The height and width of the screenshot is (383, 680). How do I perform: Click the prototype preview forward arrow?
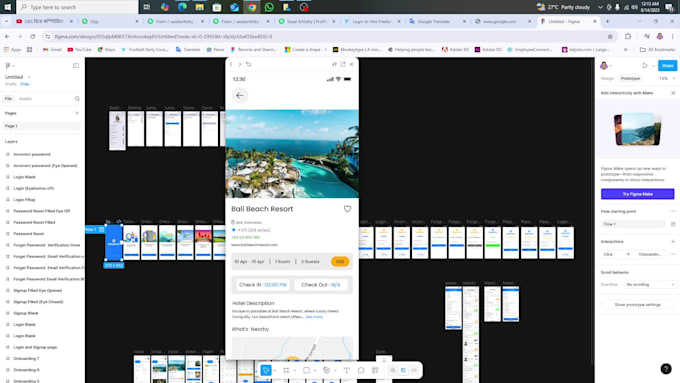coord(239,64)
